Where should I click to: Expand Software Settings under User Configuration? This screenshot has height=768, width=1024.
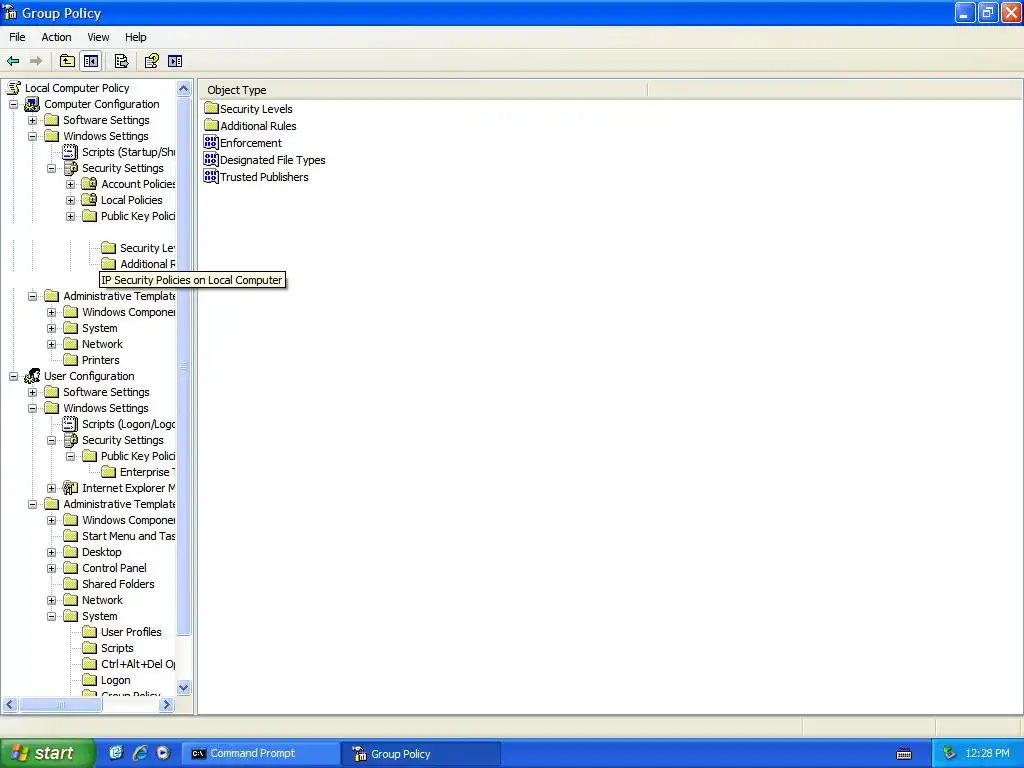[x=33, y=392]
